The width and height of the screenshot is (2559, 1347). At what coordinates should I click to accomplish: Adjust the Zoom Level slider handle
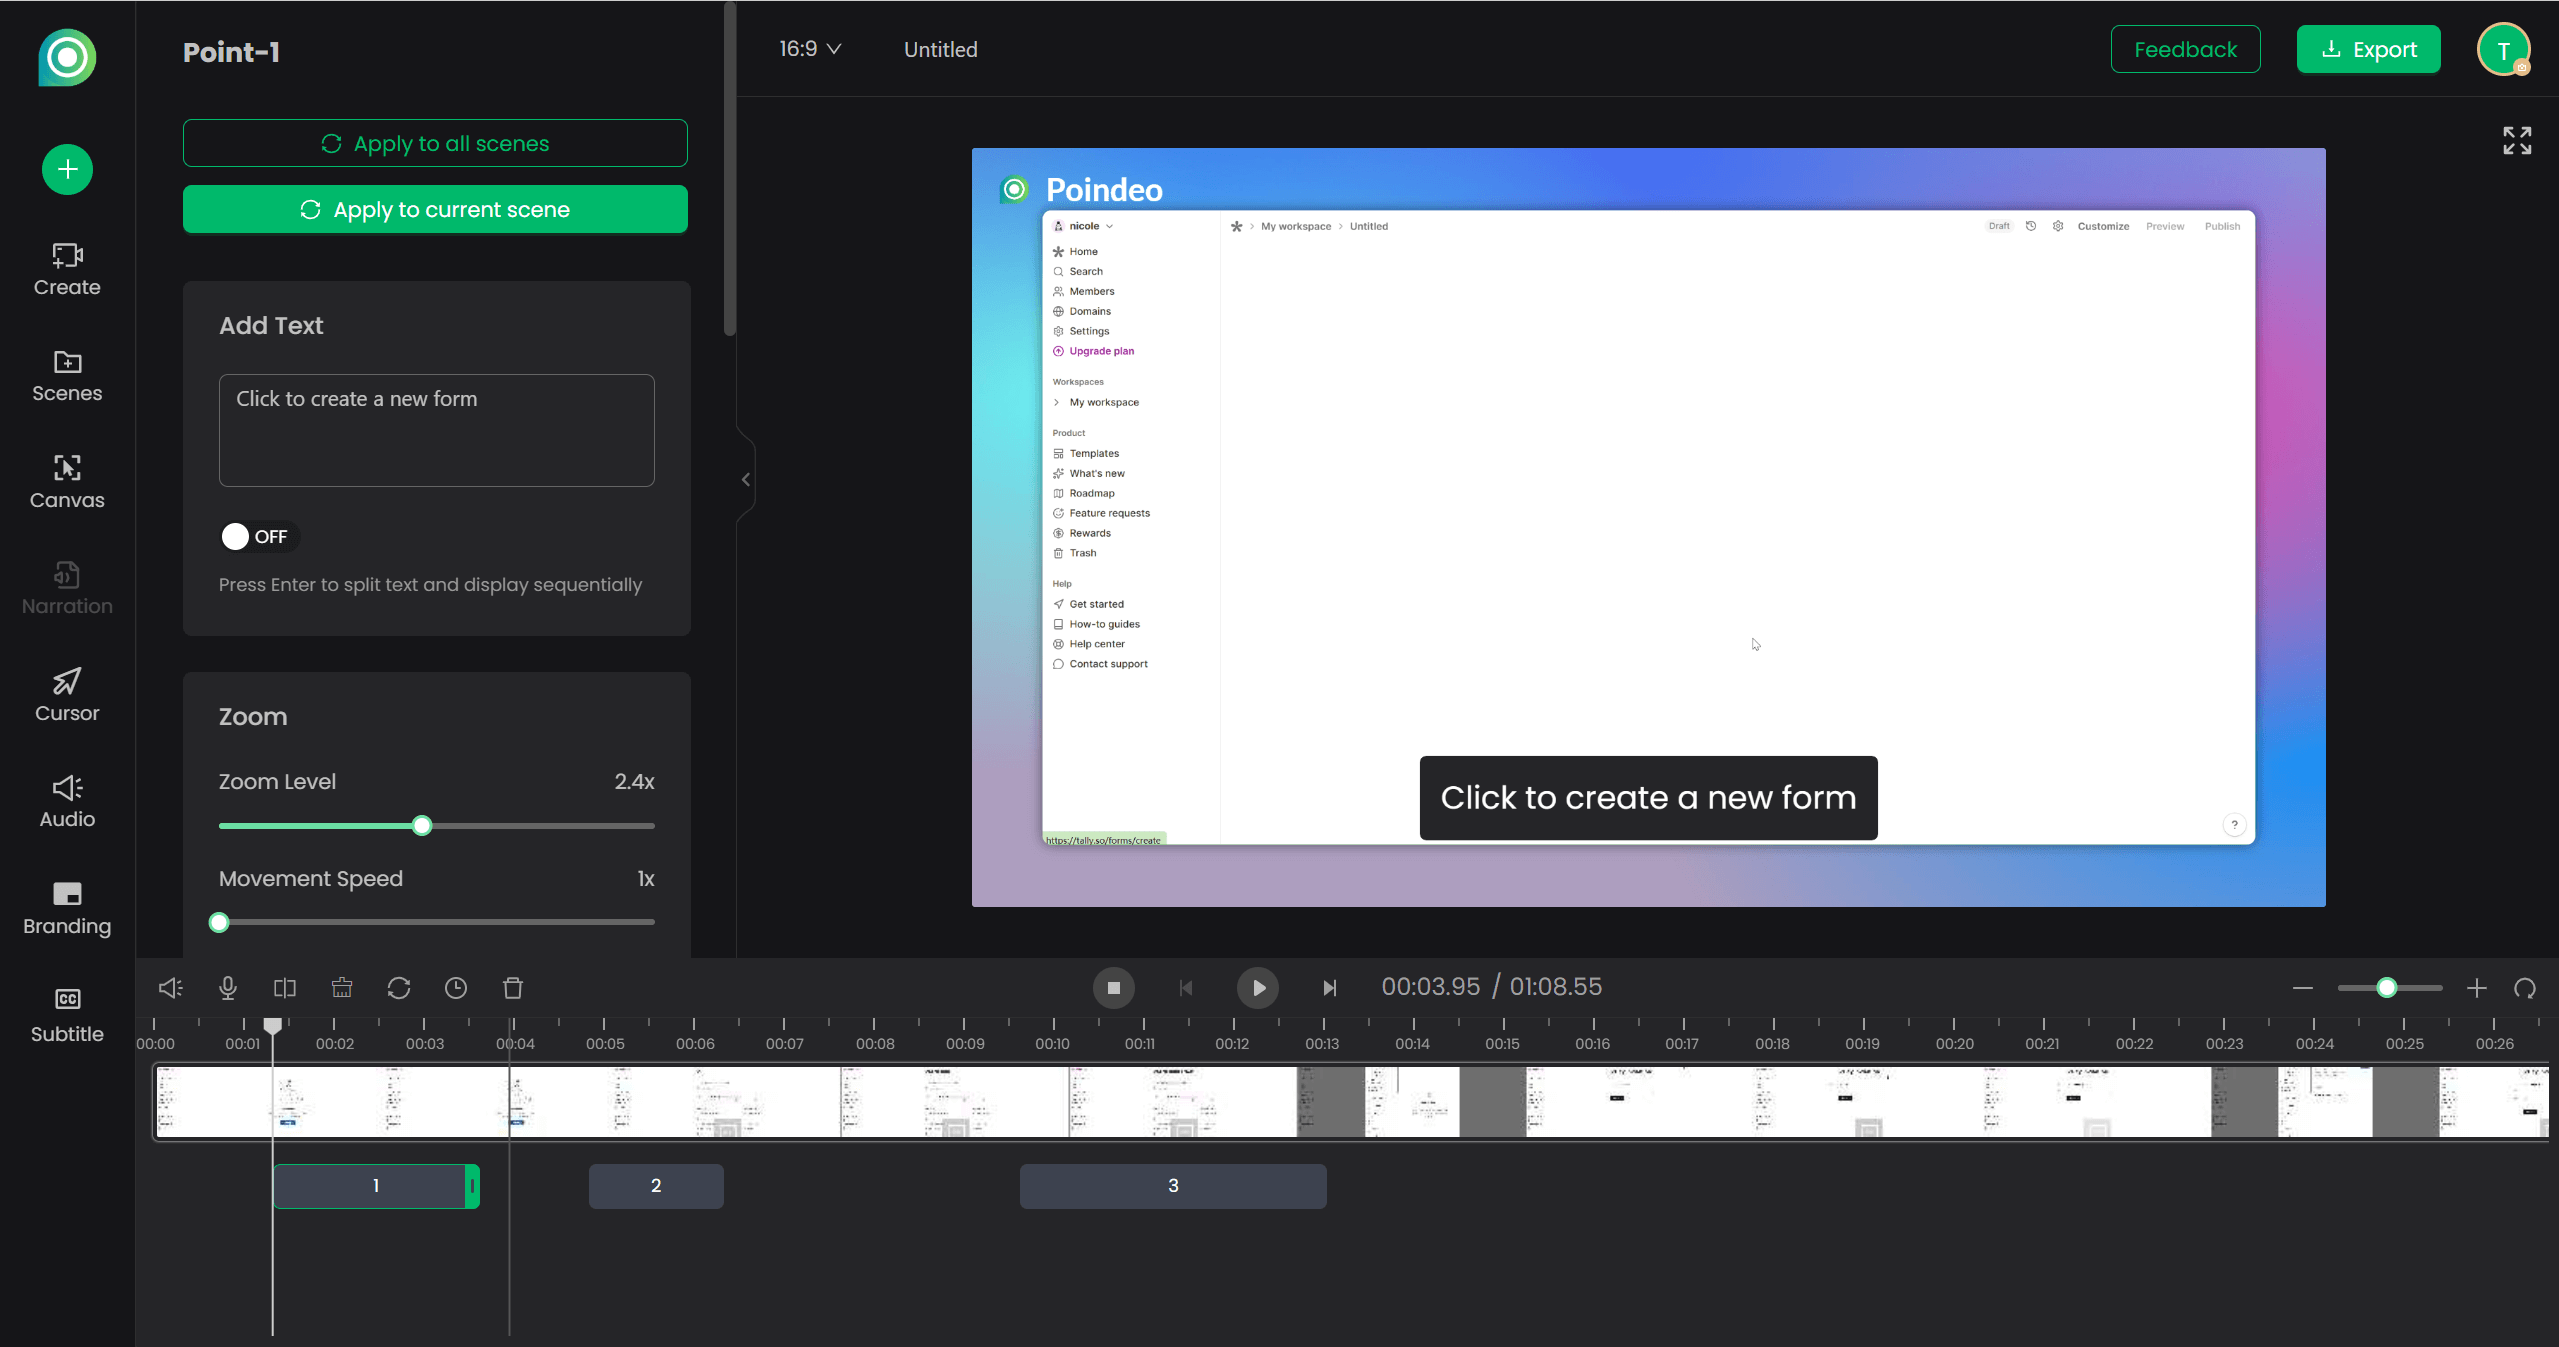click(x=422, y=826)
